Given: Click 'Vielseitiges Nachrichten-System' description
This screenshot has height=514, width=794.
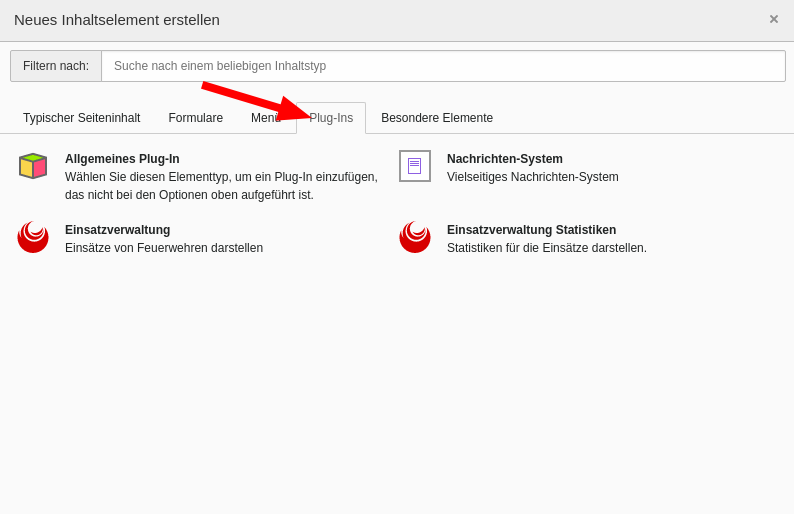Looking at the screenshot, I should pyautogui.click(x=532, y=177).
